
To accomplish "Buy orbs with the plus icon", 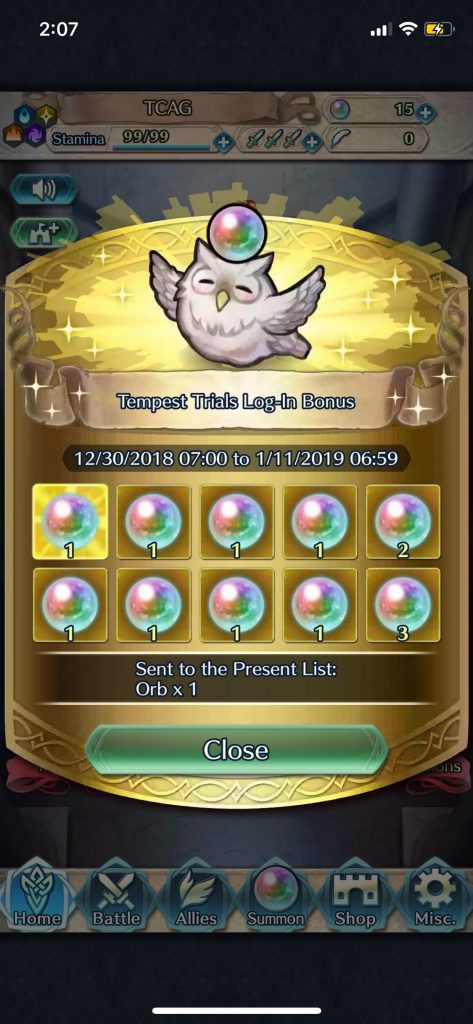I will (x=425, y=114).
